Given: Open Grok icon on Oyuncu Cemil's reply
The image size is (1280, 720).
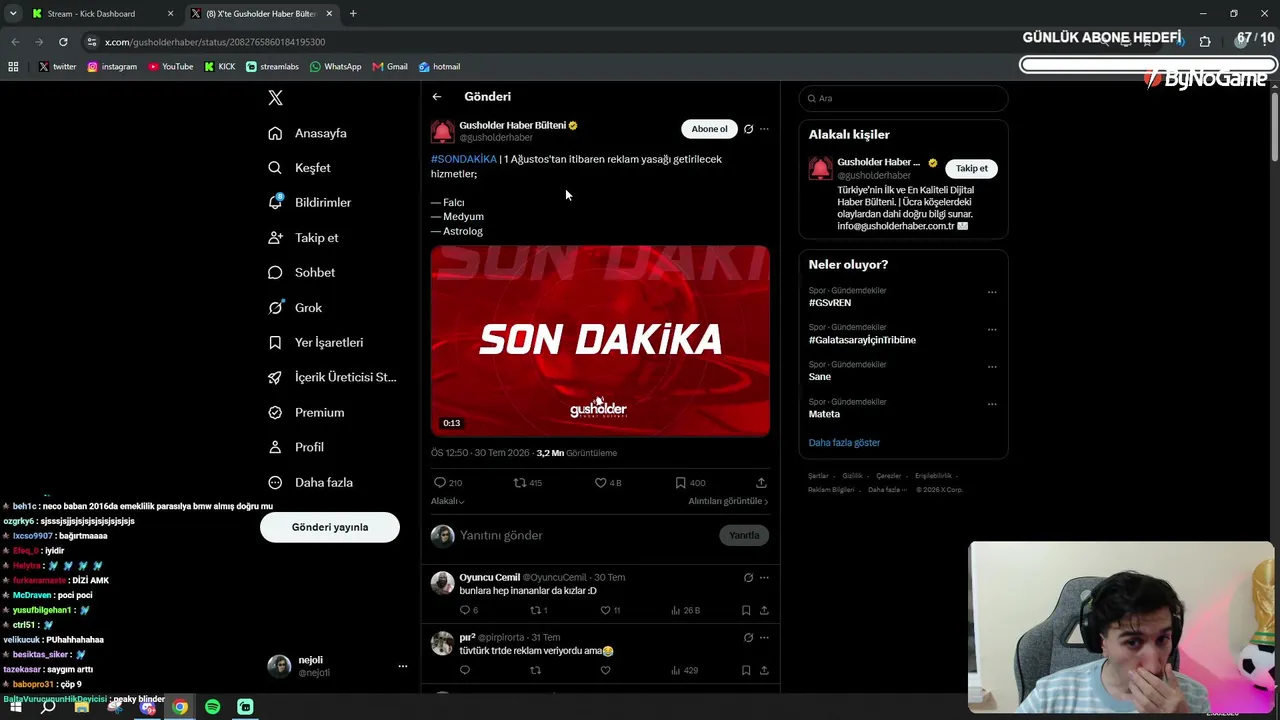Looking at the screenshot, I should [x=748, y=577].
